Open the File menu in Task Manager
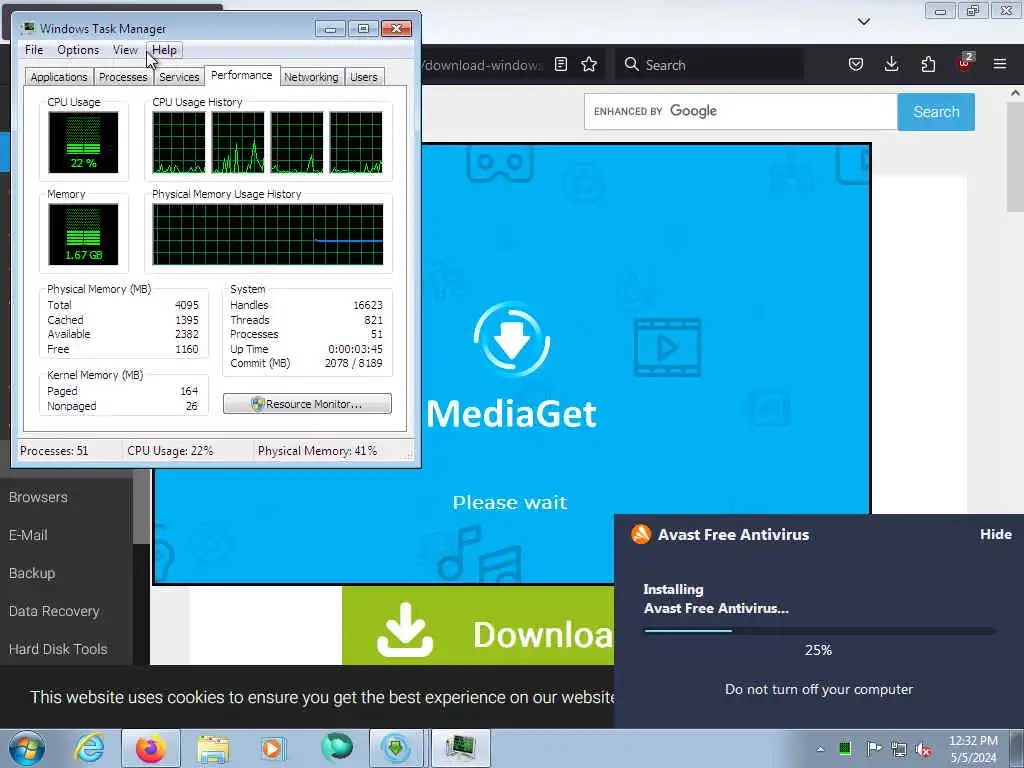The image size is (1024, 768). pos(34,50)
